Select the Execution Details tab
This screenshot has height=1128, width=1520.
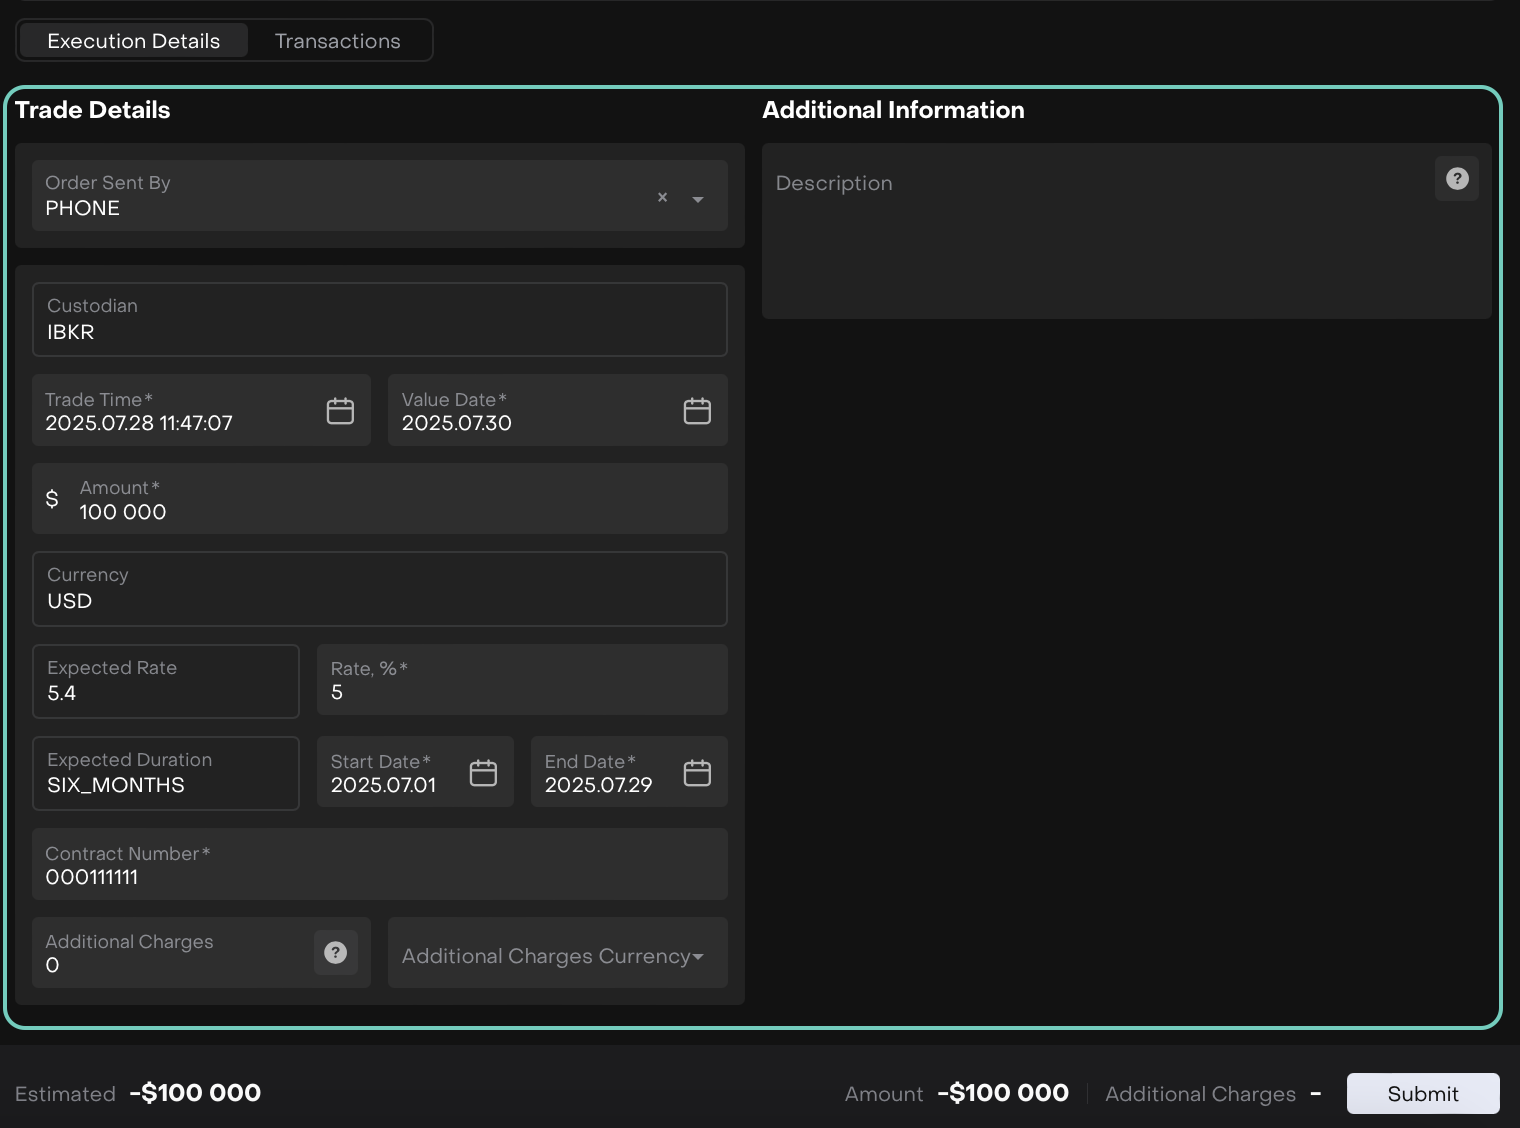(x=133, y=41)
